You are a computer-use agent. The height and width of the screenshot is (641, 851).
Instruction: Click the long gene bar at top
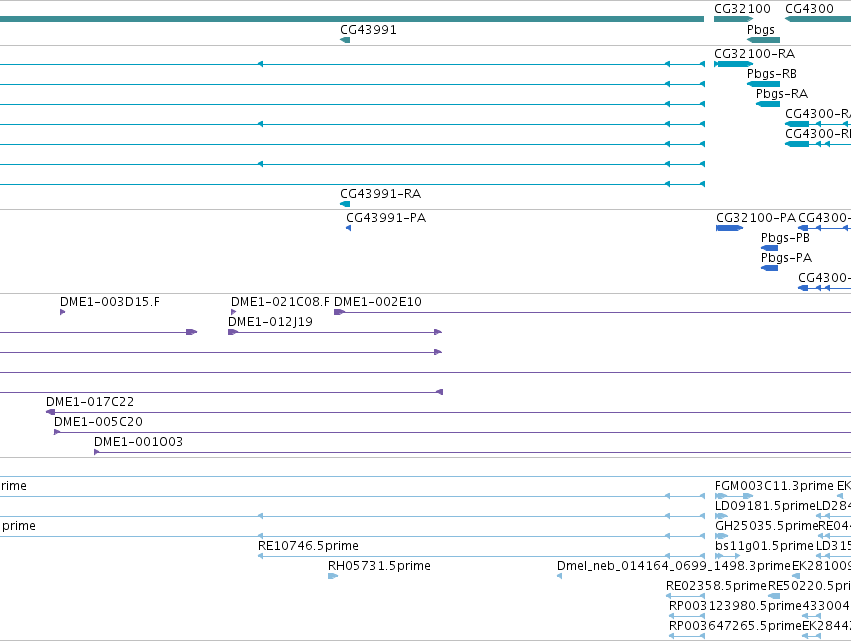tap(352, 19)
